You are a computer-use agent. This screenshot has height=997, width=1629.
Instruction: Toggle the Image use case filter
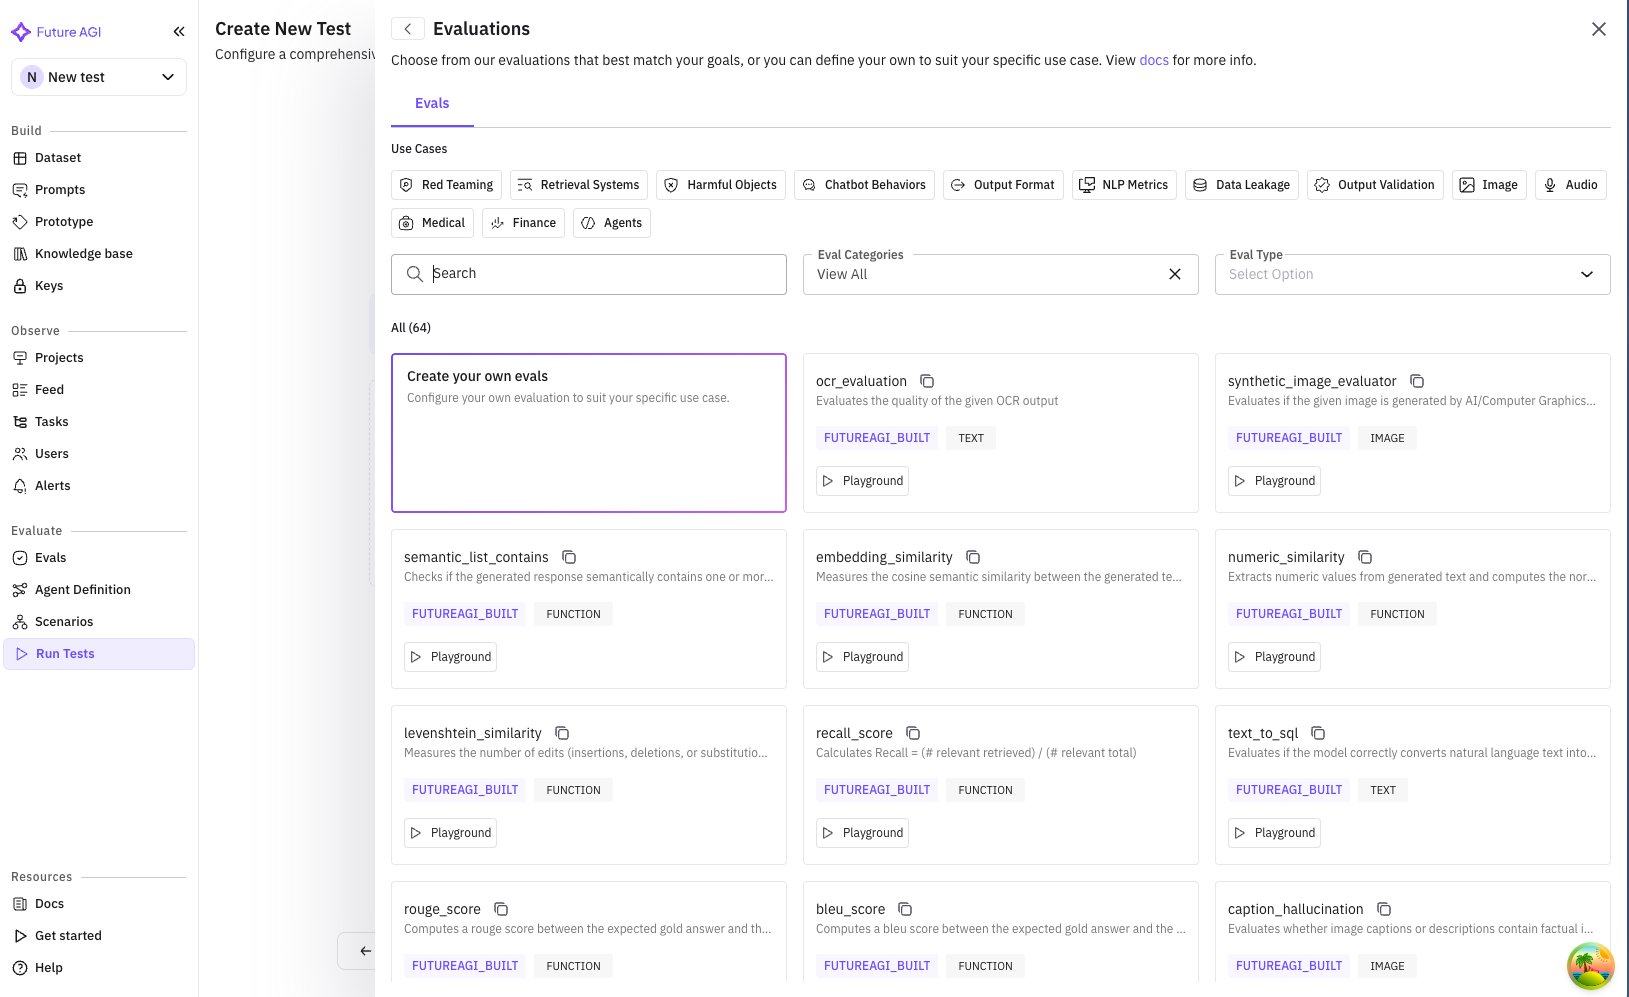point(1489,184)
